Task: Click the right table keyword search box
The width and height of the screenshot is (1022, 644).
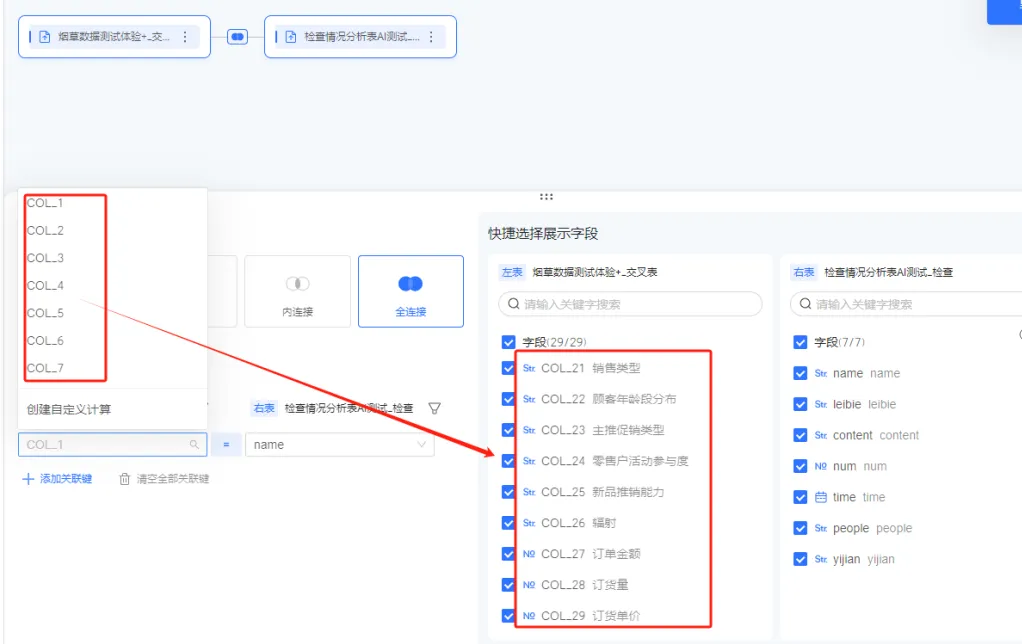Action: [906, 304]
